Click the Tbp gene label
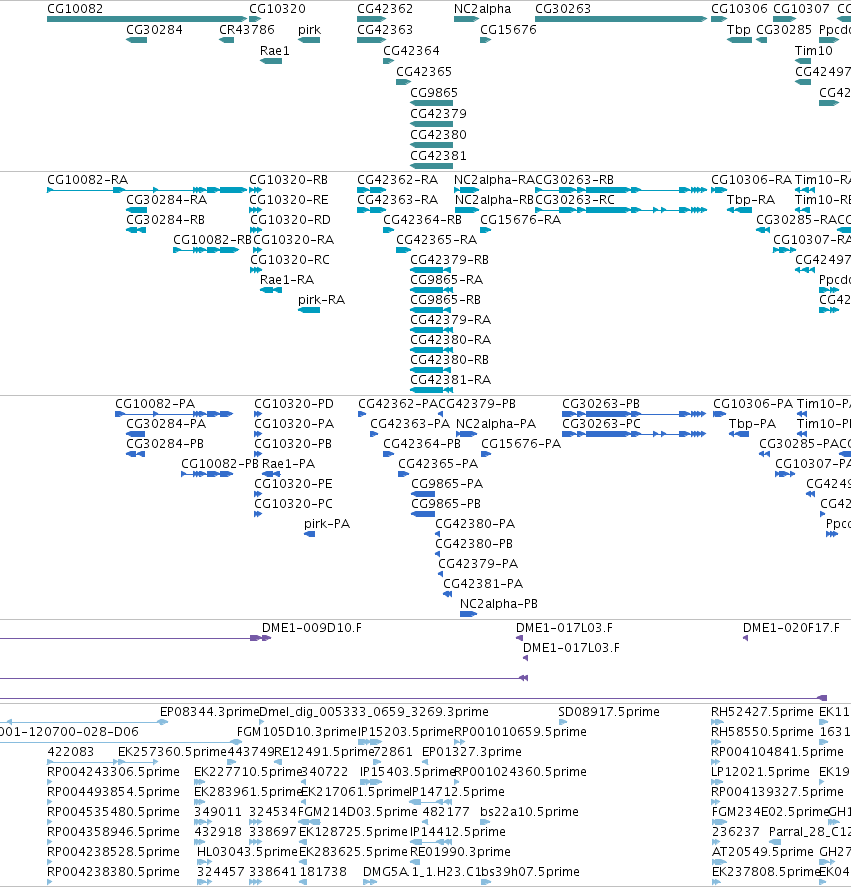The height and width of the screenshot is (887, 851). 739,29
